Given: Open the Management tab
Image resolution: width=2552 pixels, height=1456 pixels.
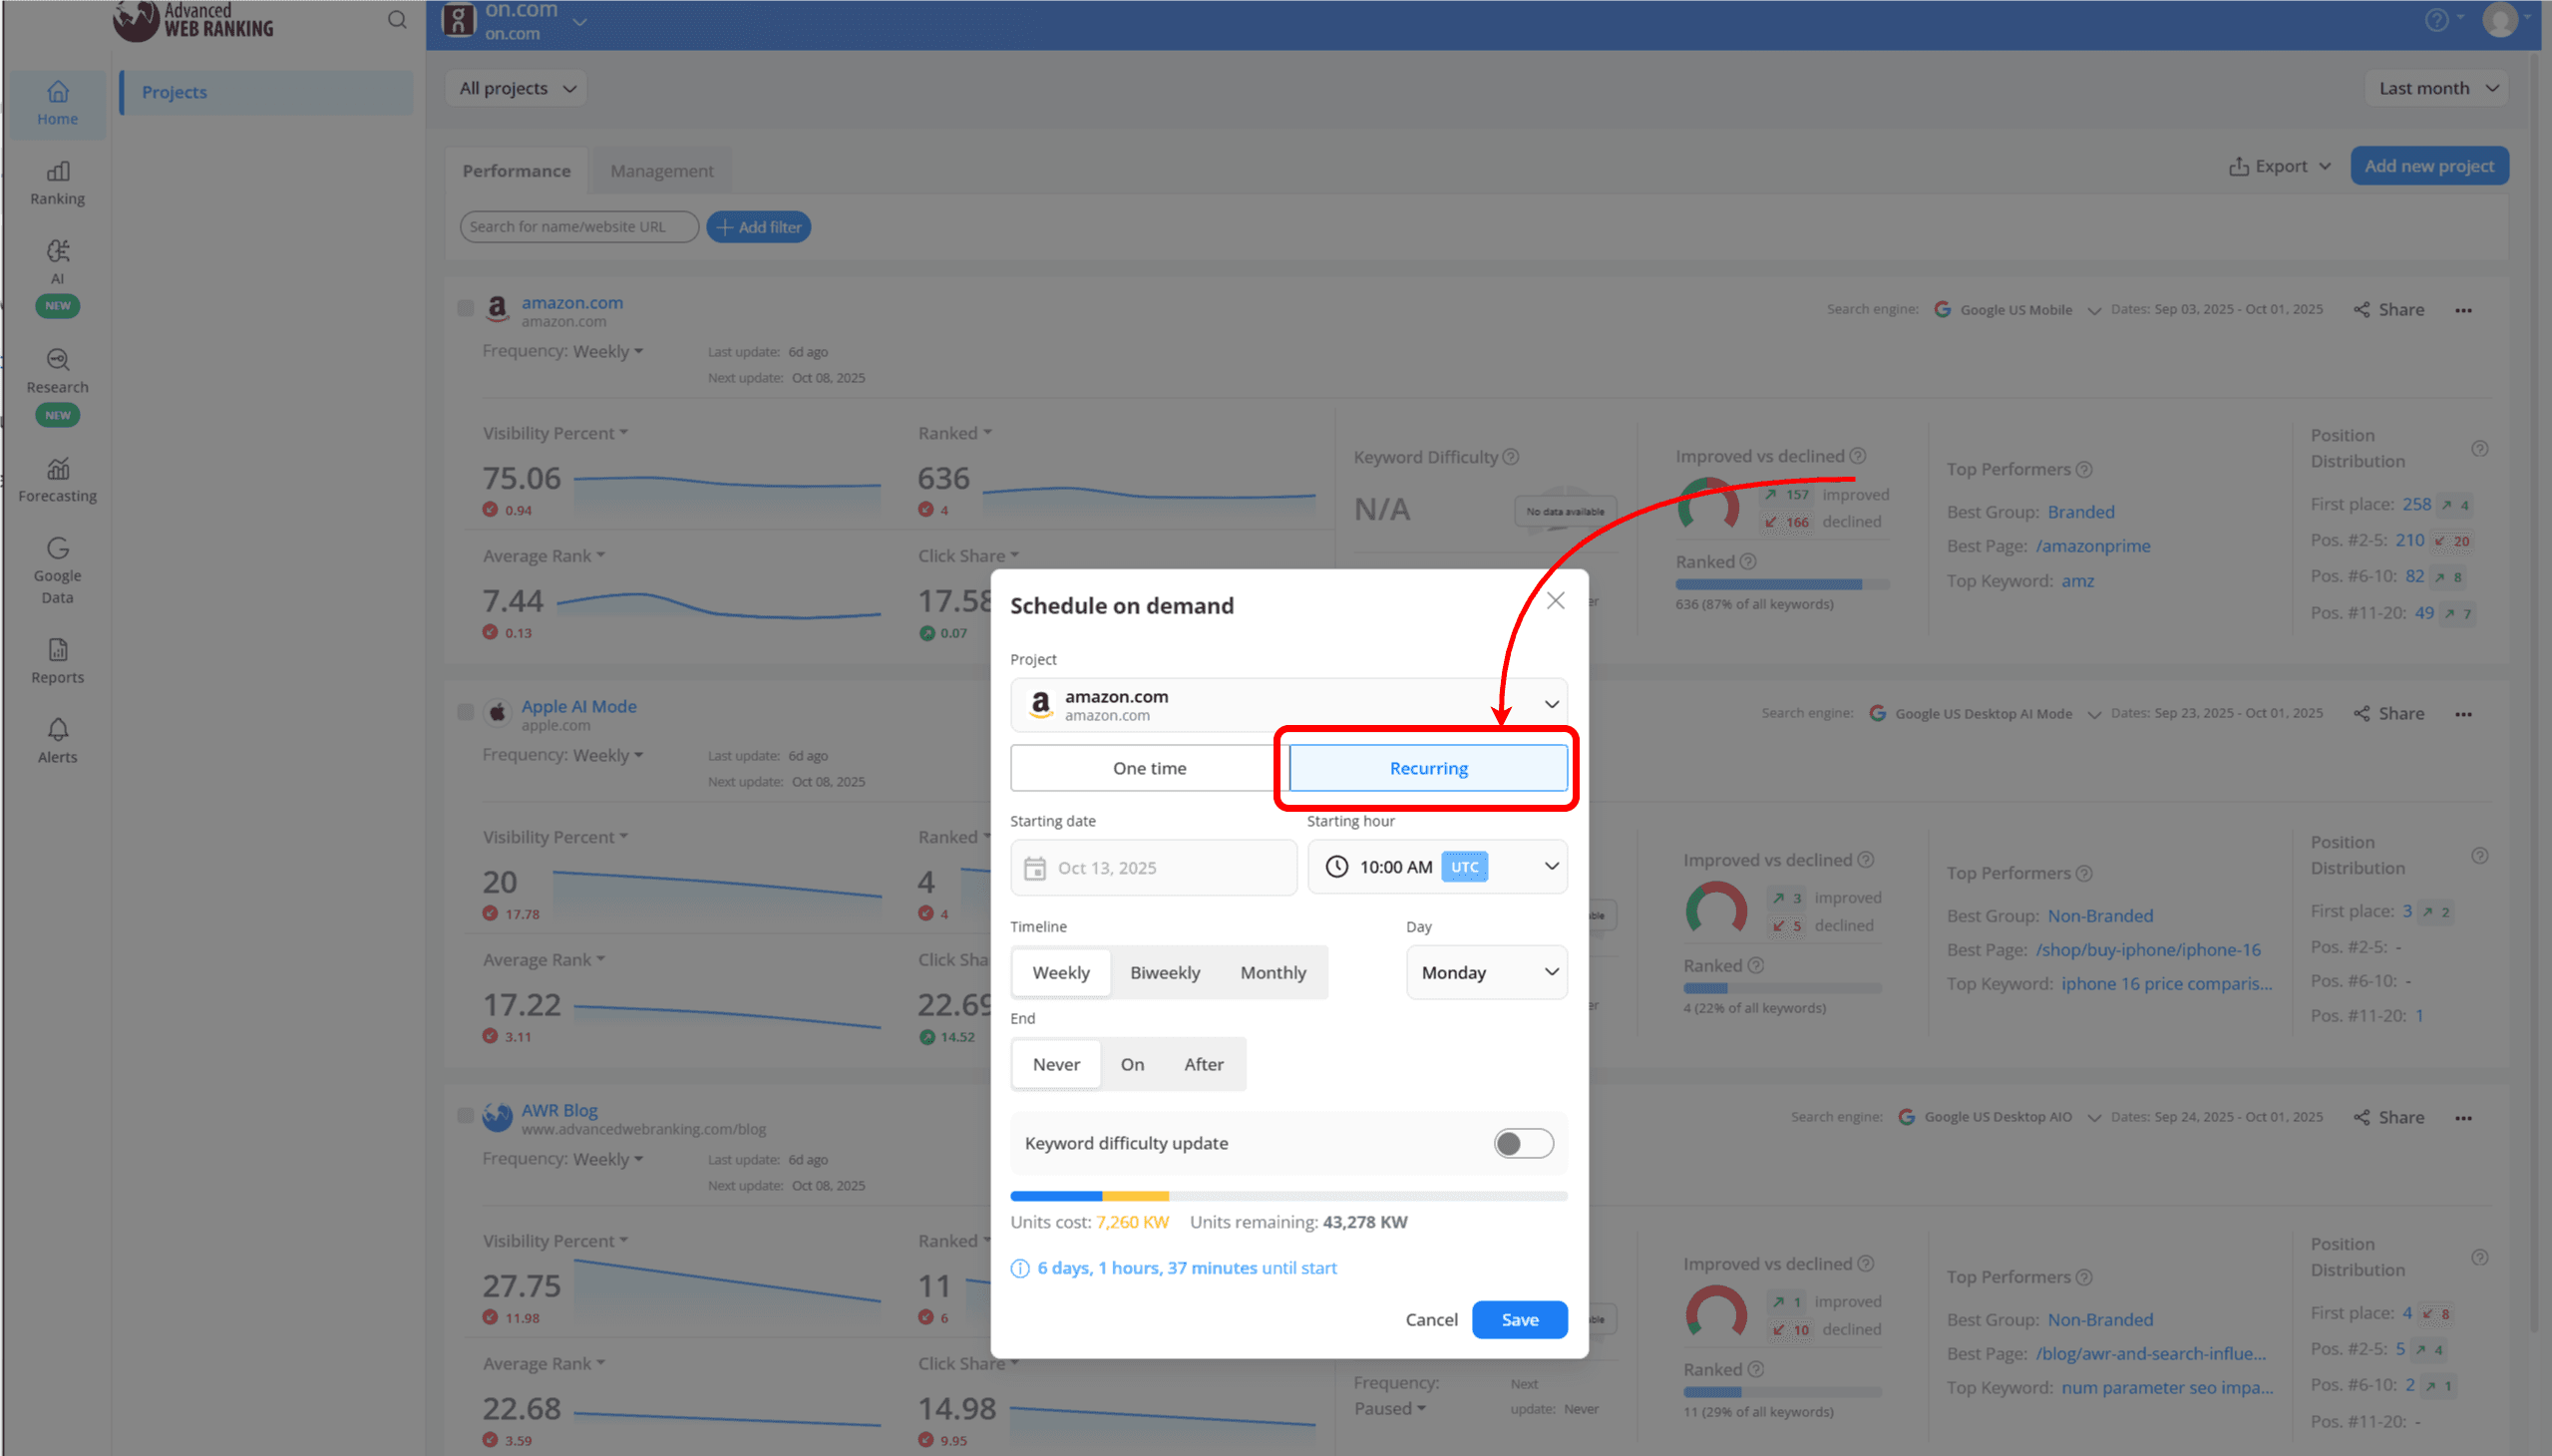Looking at the screenshot, I should tap(662, 171).
